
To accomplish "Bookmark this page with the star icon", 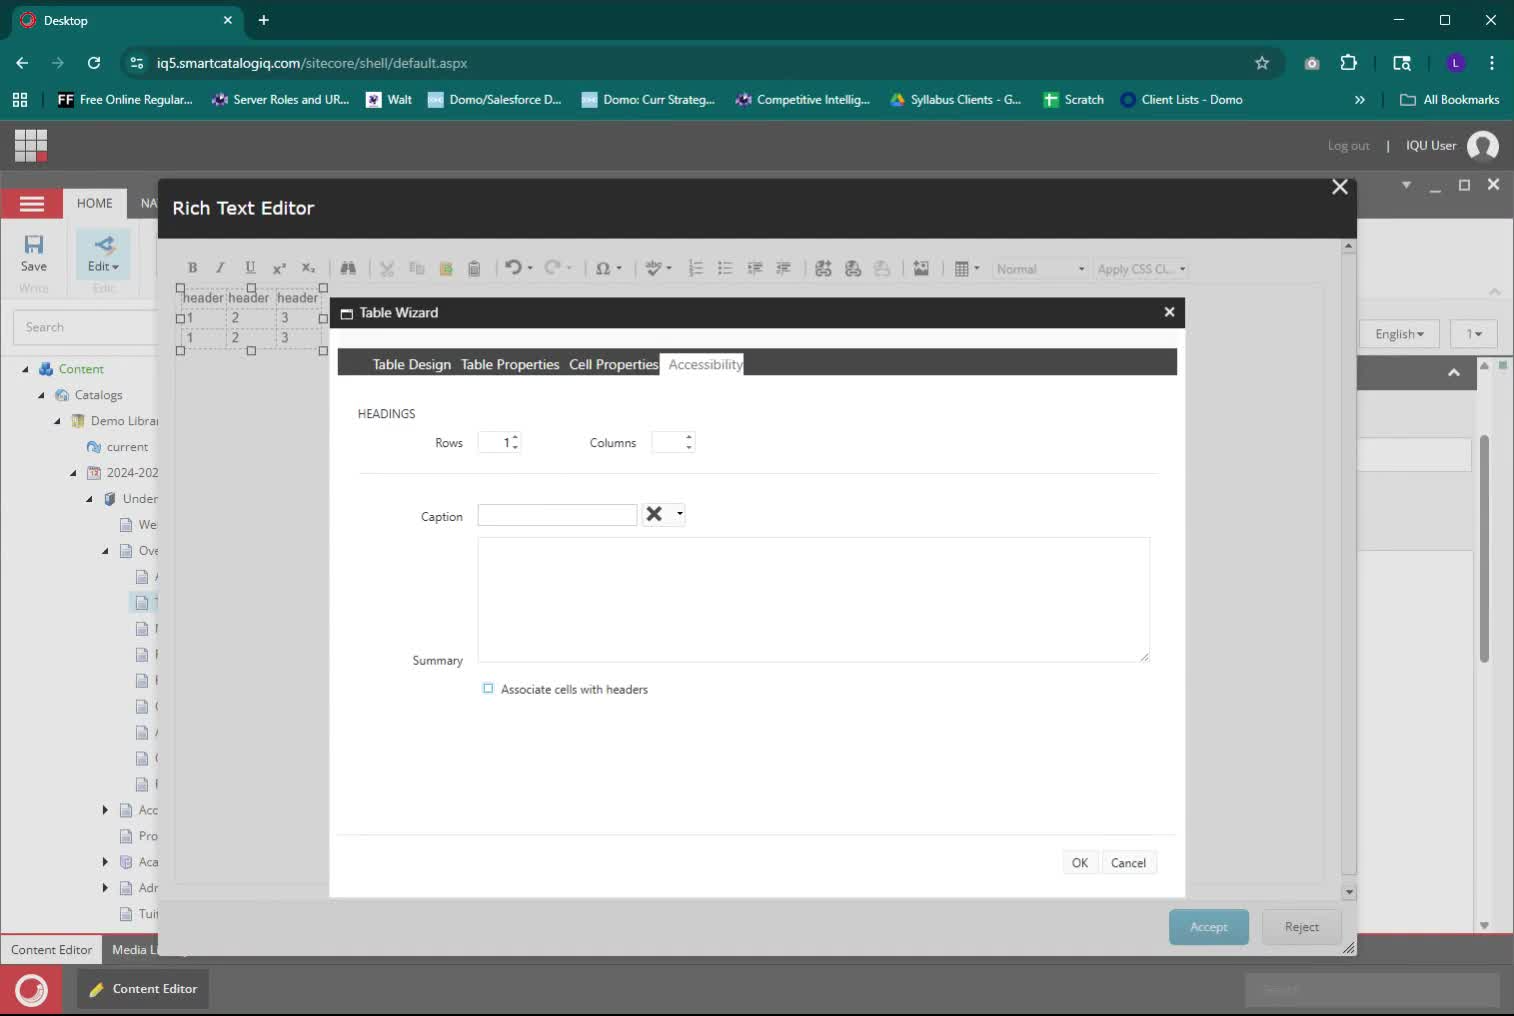I will tap(1262, 63).
